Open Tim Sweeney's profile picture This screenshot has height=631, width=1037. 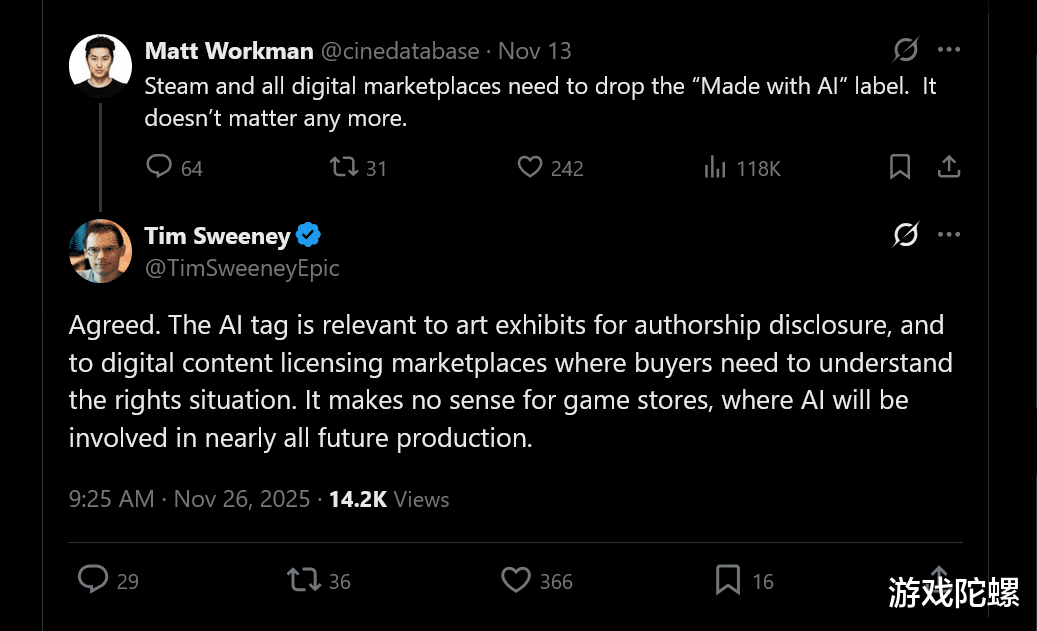tap(100, 250)
